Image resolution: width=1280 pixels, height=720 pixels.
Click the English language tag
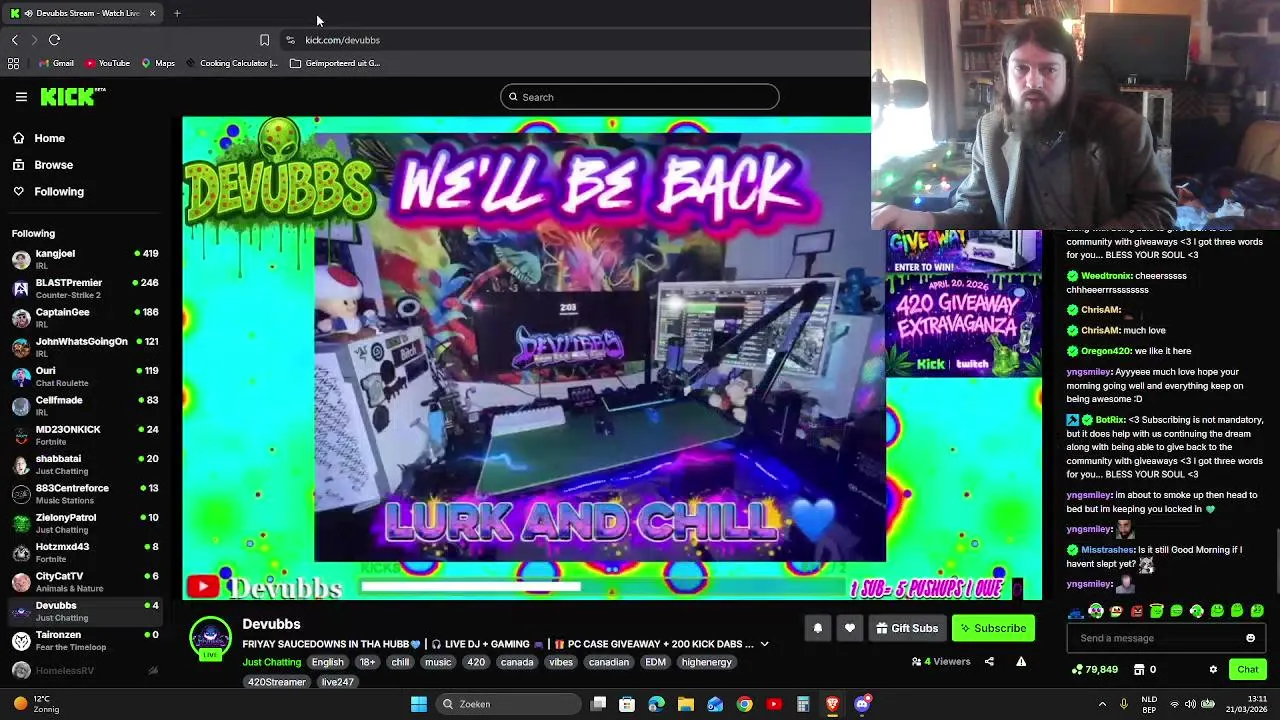tap(327, 662)
